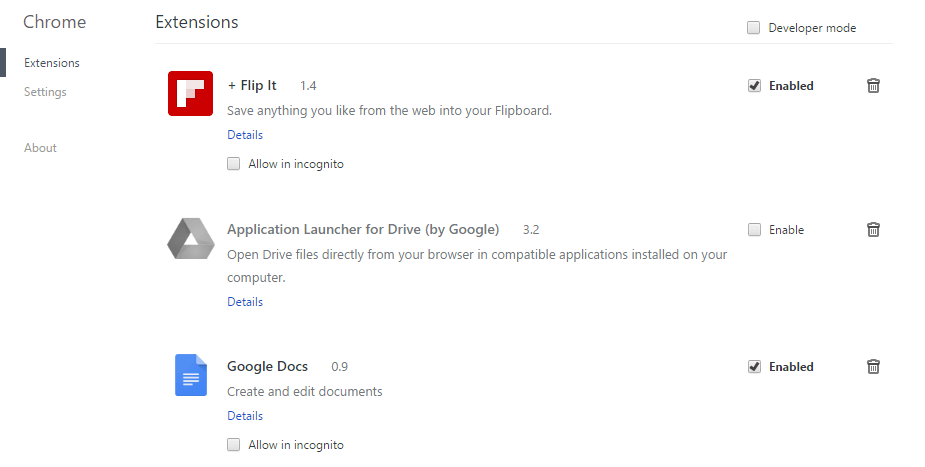Screen dimensions: 925x467
Task: View Details for Application Launcher for Drive
Action: 245,301
